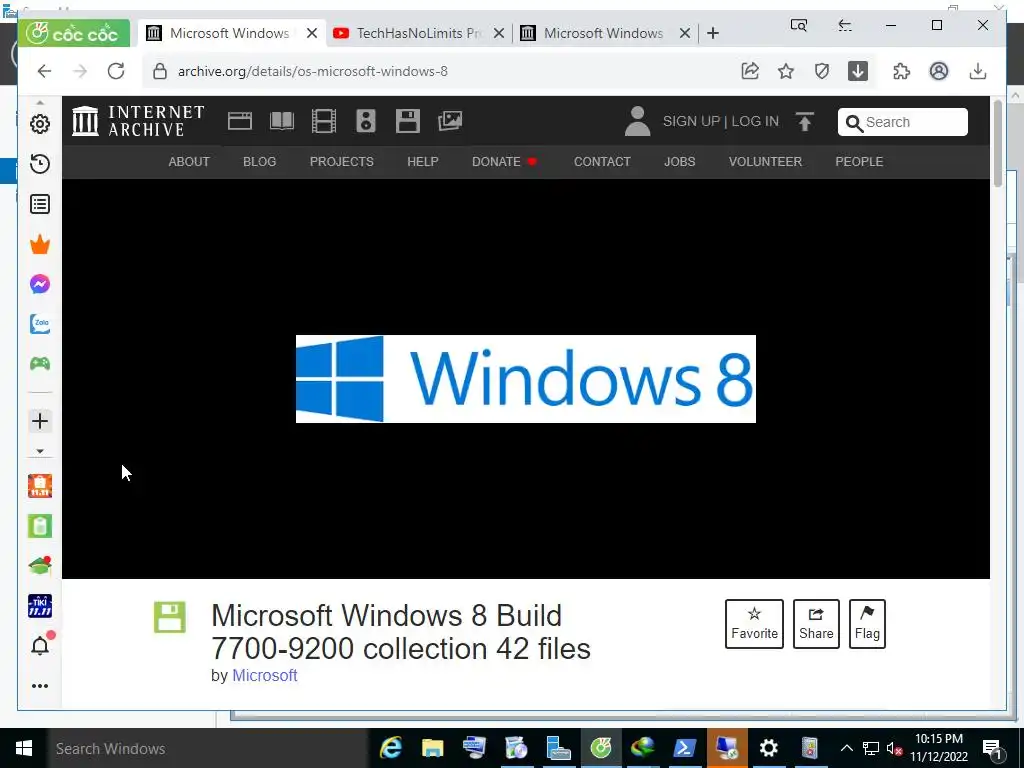Open a new browser tab
The width and height of the screenshot is (1024, 768).
[x=713, y=33]
